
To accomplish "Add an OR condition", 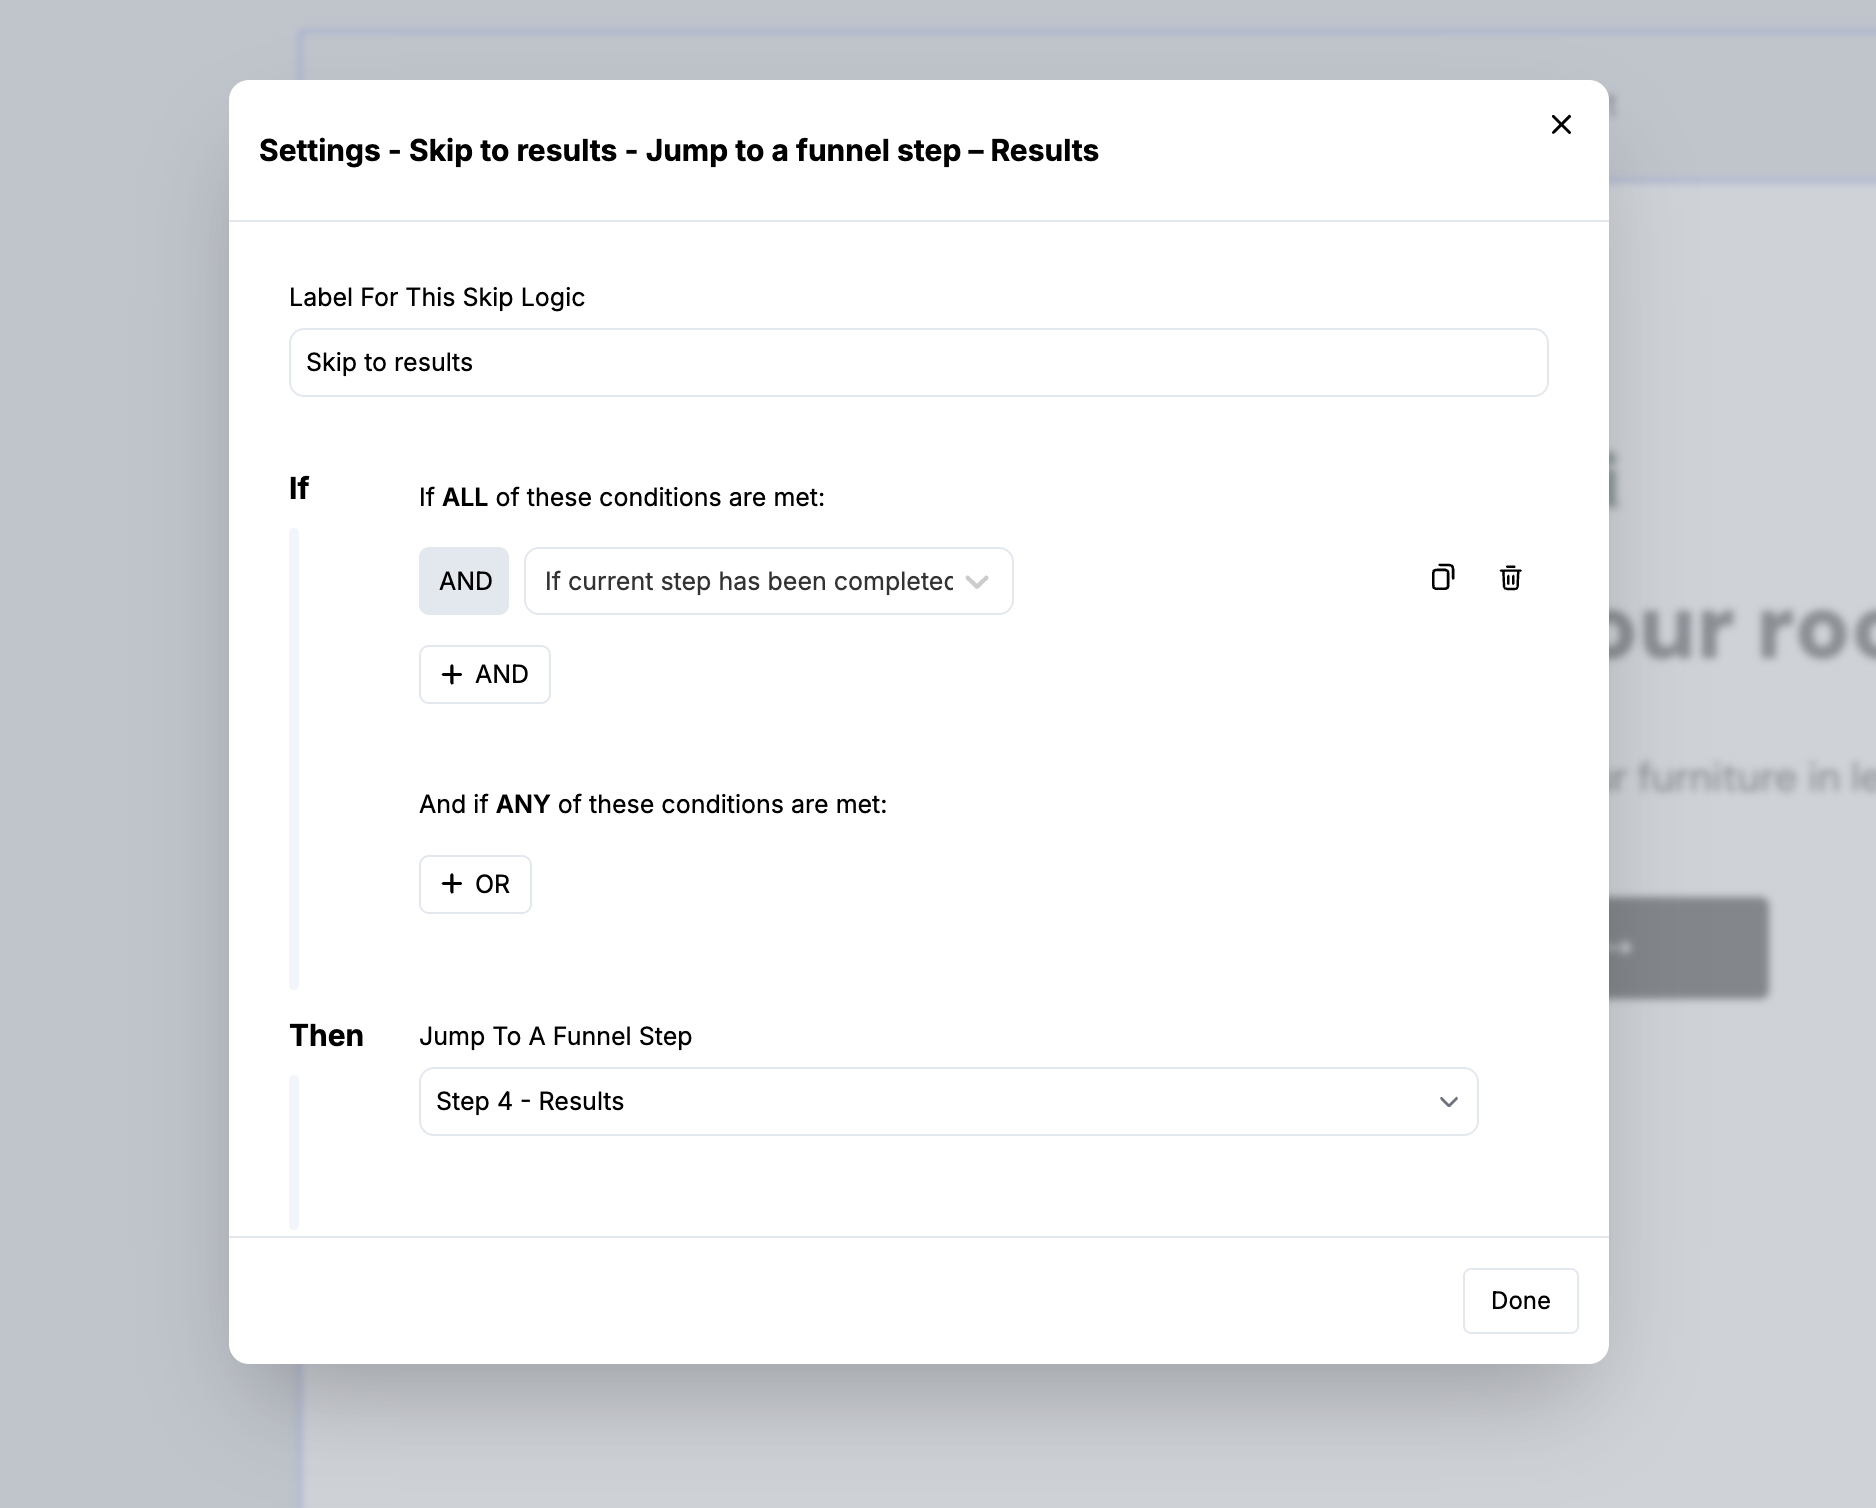I will (x=475, y=884).
